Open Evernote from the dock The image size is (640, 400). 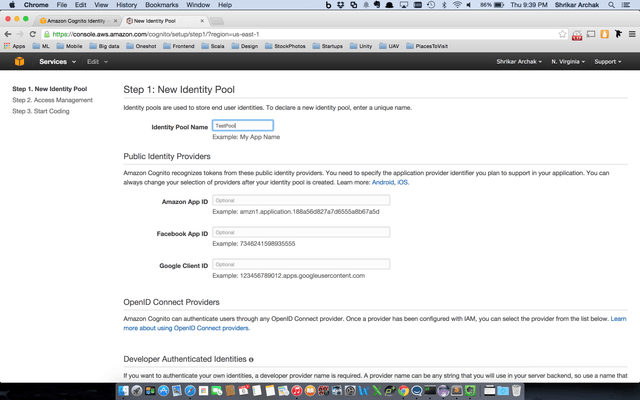coord(470,391)
